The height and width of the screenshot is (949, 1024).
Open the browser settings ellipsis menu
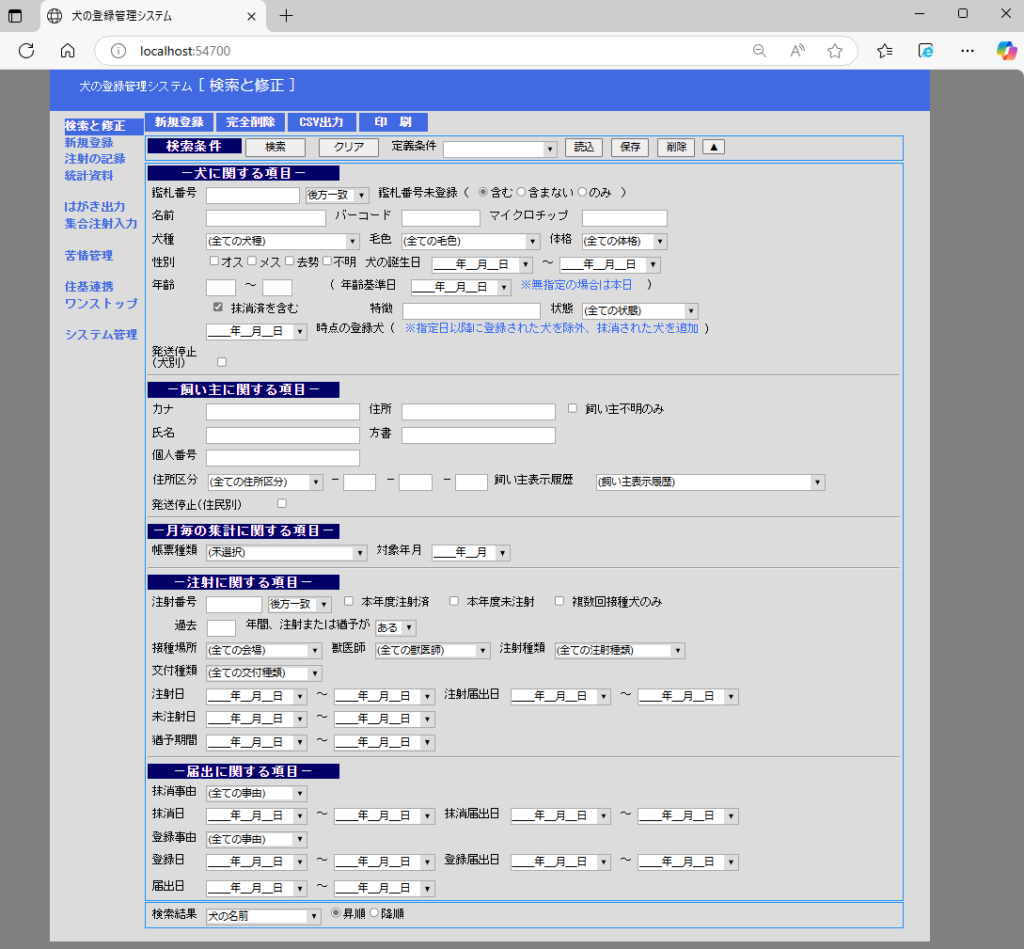[x=967, y=51]
